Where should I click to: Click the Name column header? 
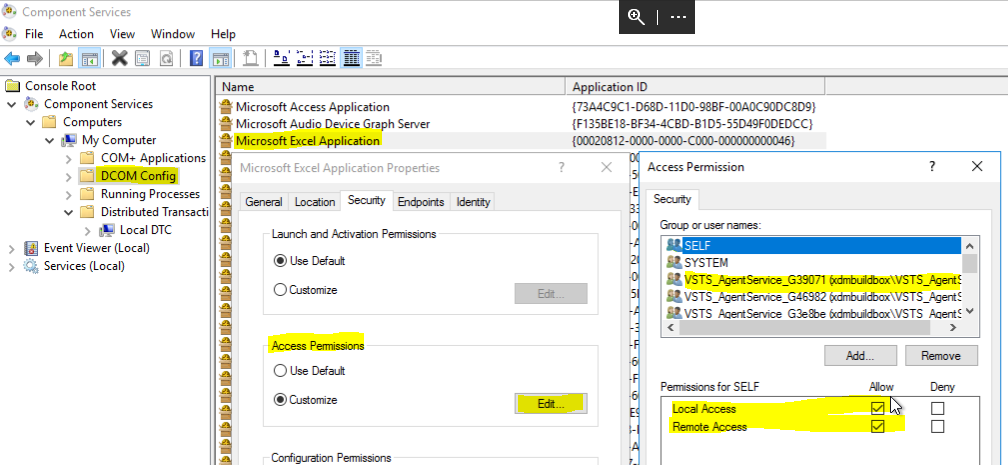(391, 87)
